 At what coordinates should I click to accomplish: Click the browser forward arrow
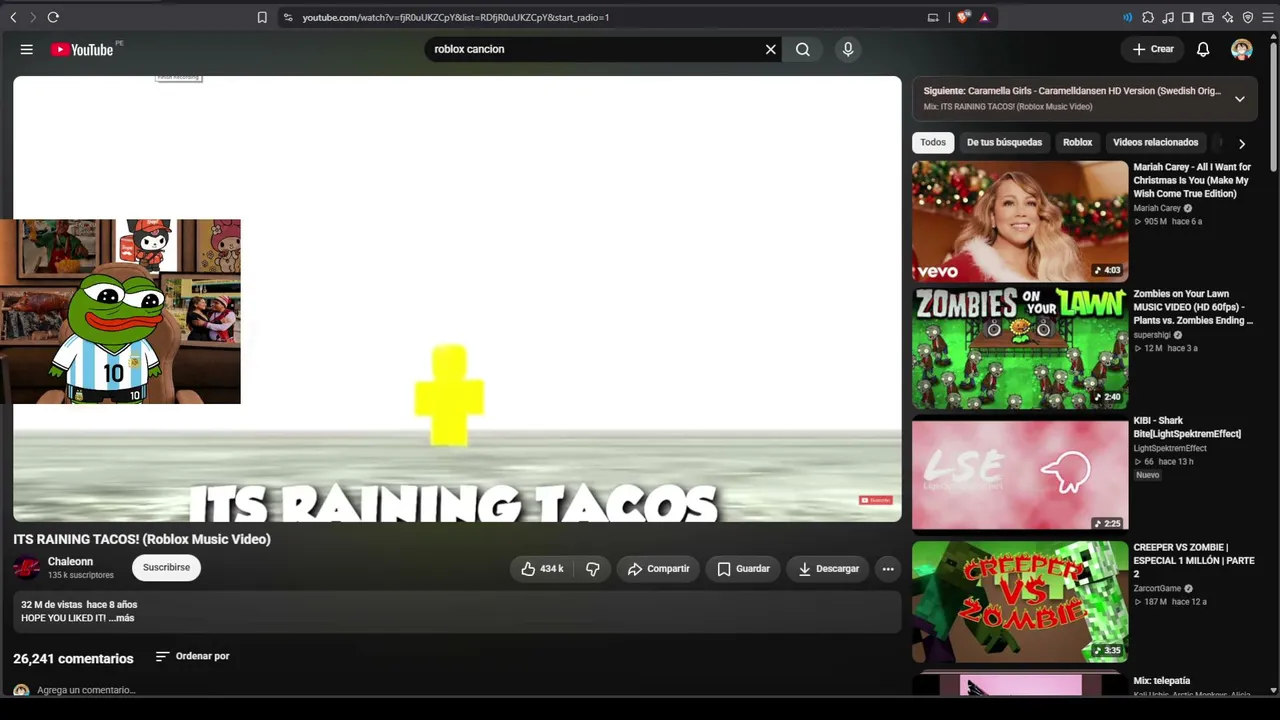(32, 17)
